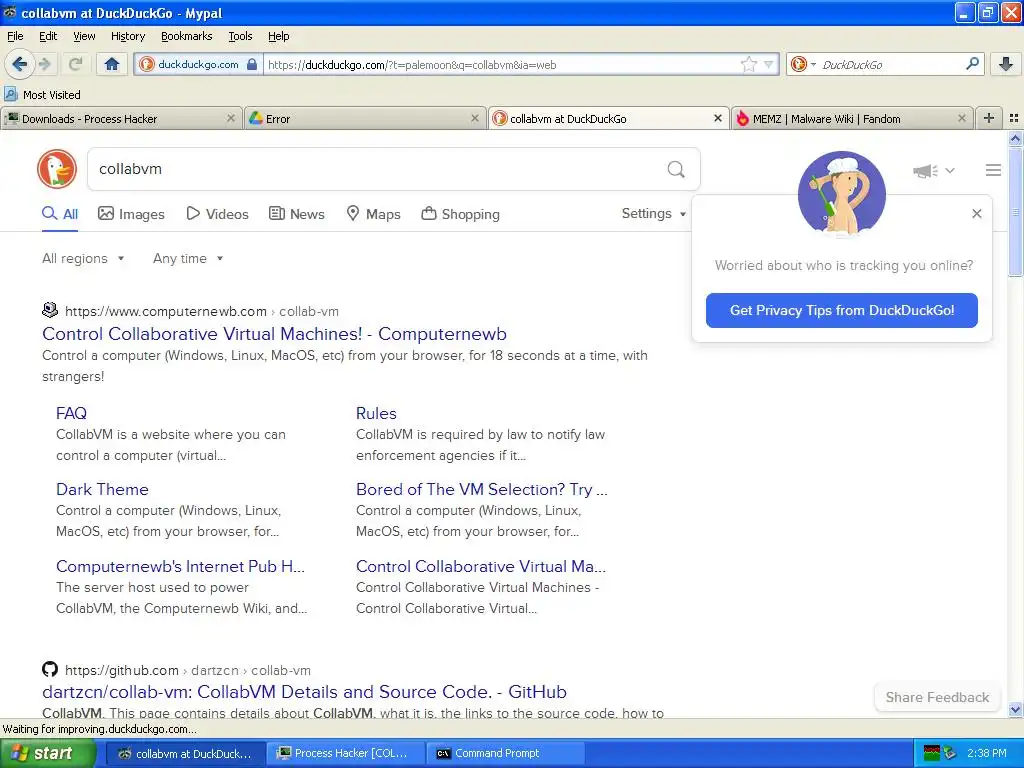Open the View menu
The height and width of the screenshot is (768, 1024).
84,36
